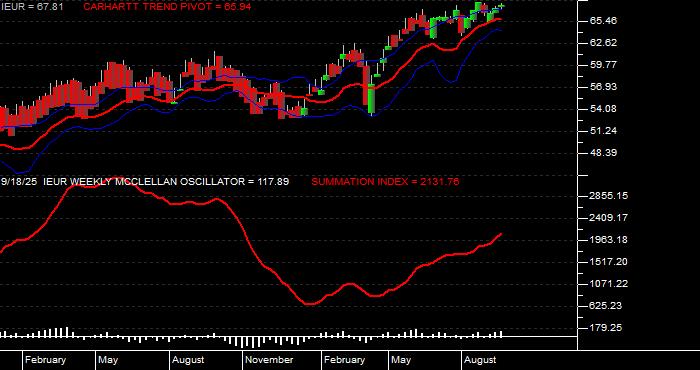
Task: Select the first February time axis marker
Action: [46, 360]
